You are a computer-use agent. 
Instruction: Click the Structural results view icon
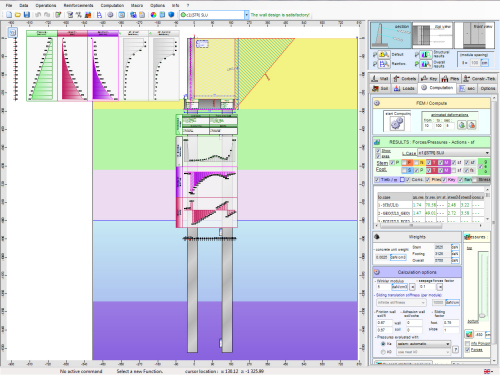coord(426,54)
